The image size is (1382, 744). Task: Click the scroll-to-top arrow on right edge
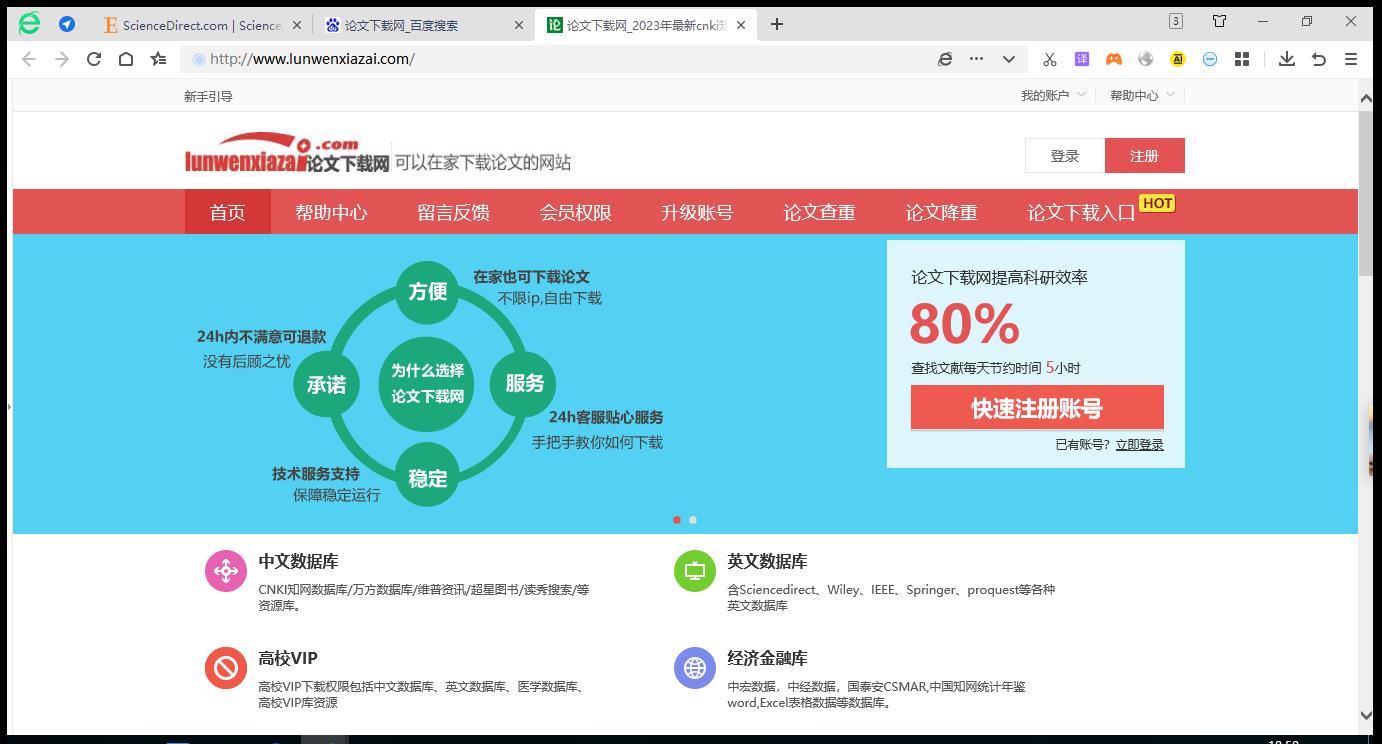(x=1366, y=97)
